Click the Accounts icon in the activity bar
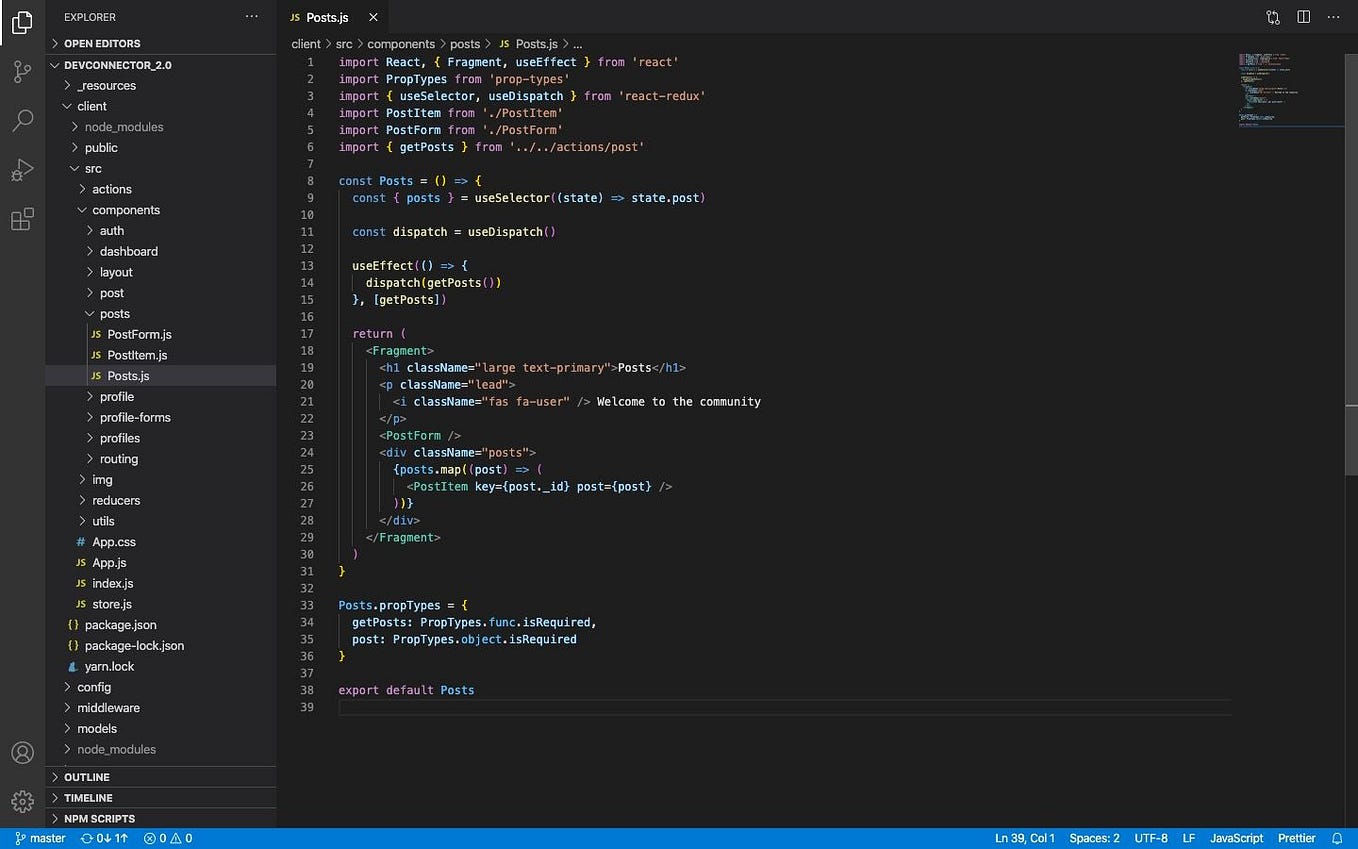 22,752
